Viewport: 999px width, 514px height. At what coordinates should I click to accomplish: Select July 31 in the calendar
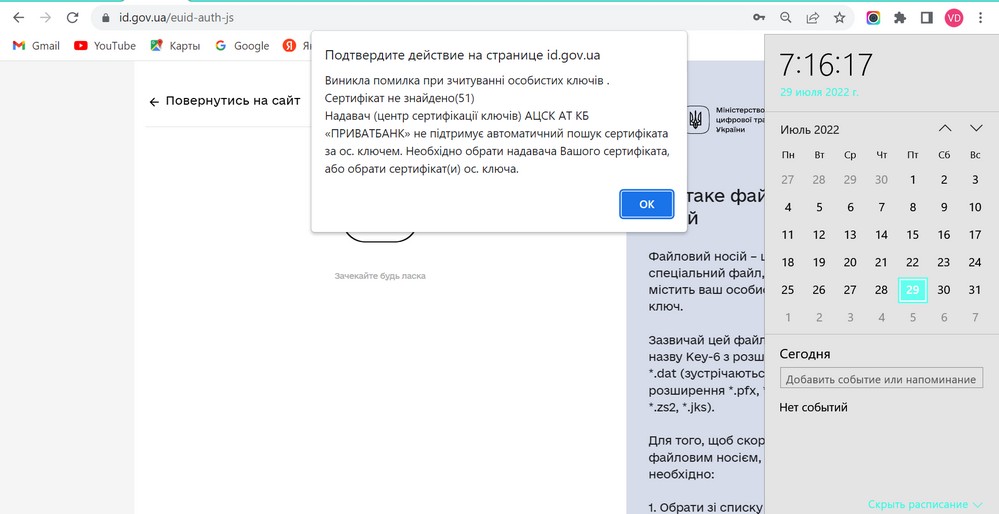pyautogui.click(x=975, y=290)
